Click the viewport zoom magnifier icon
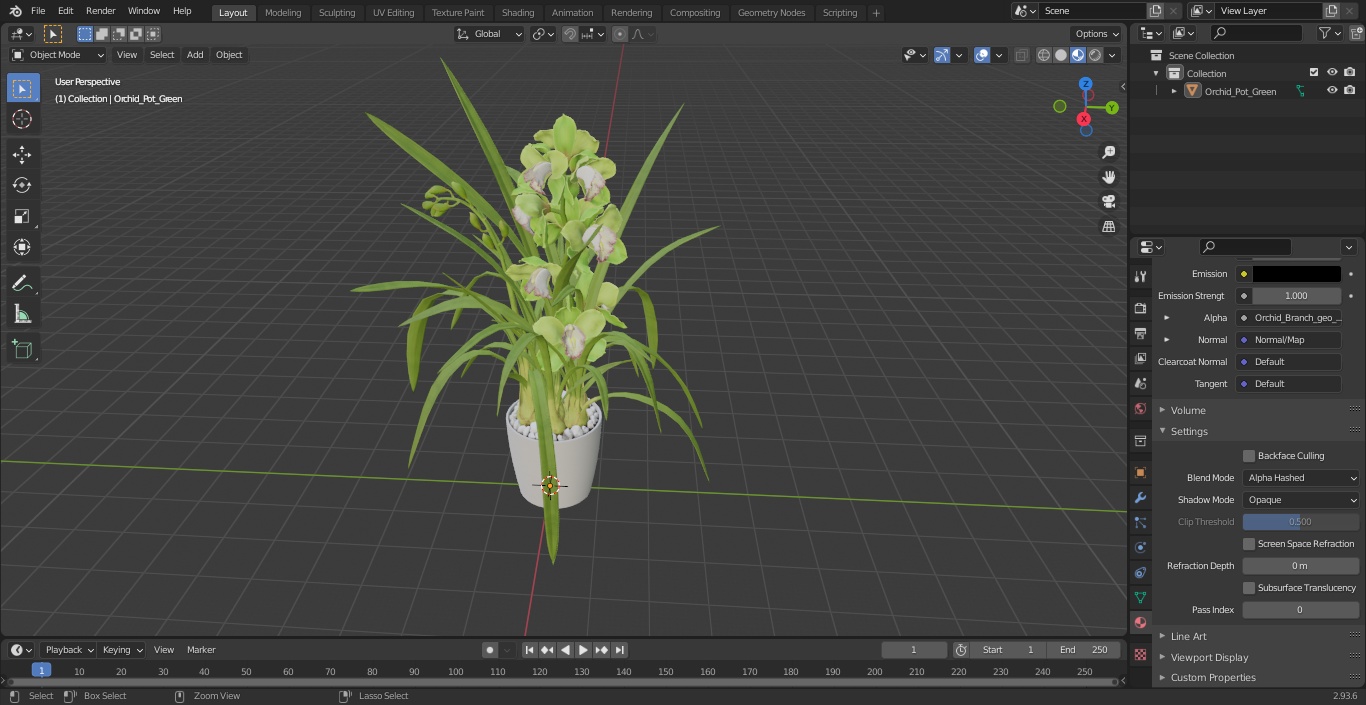The width and height of the screenshot is (1366, 705). [1108, 152]
